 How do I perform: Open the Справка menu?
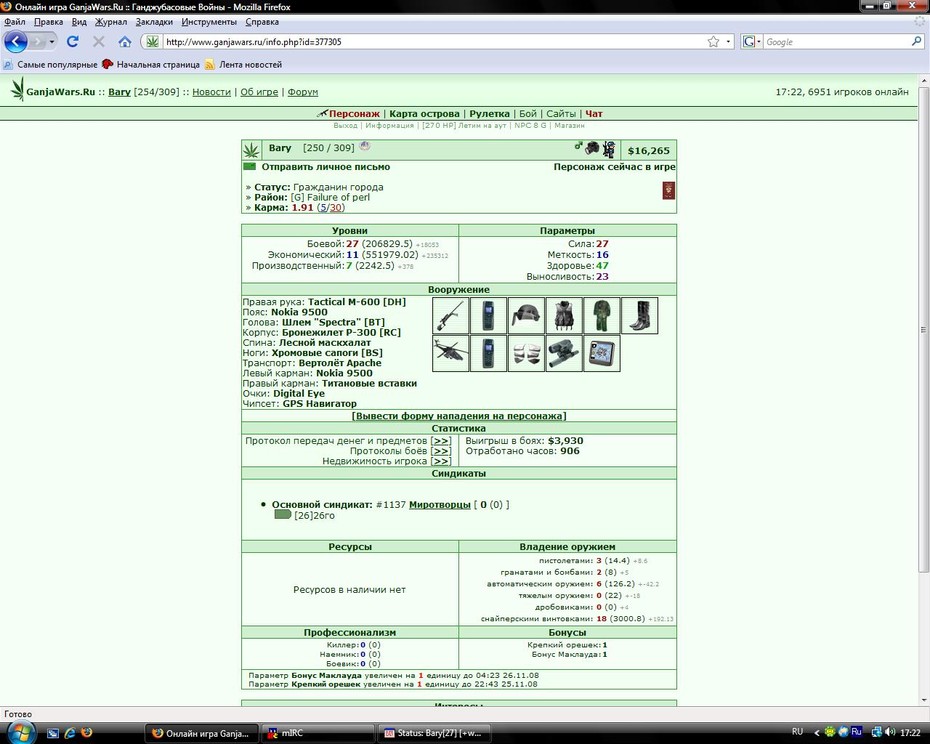[x=262, y=22]
